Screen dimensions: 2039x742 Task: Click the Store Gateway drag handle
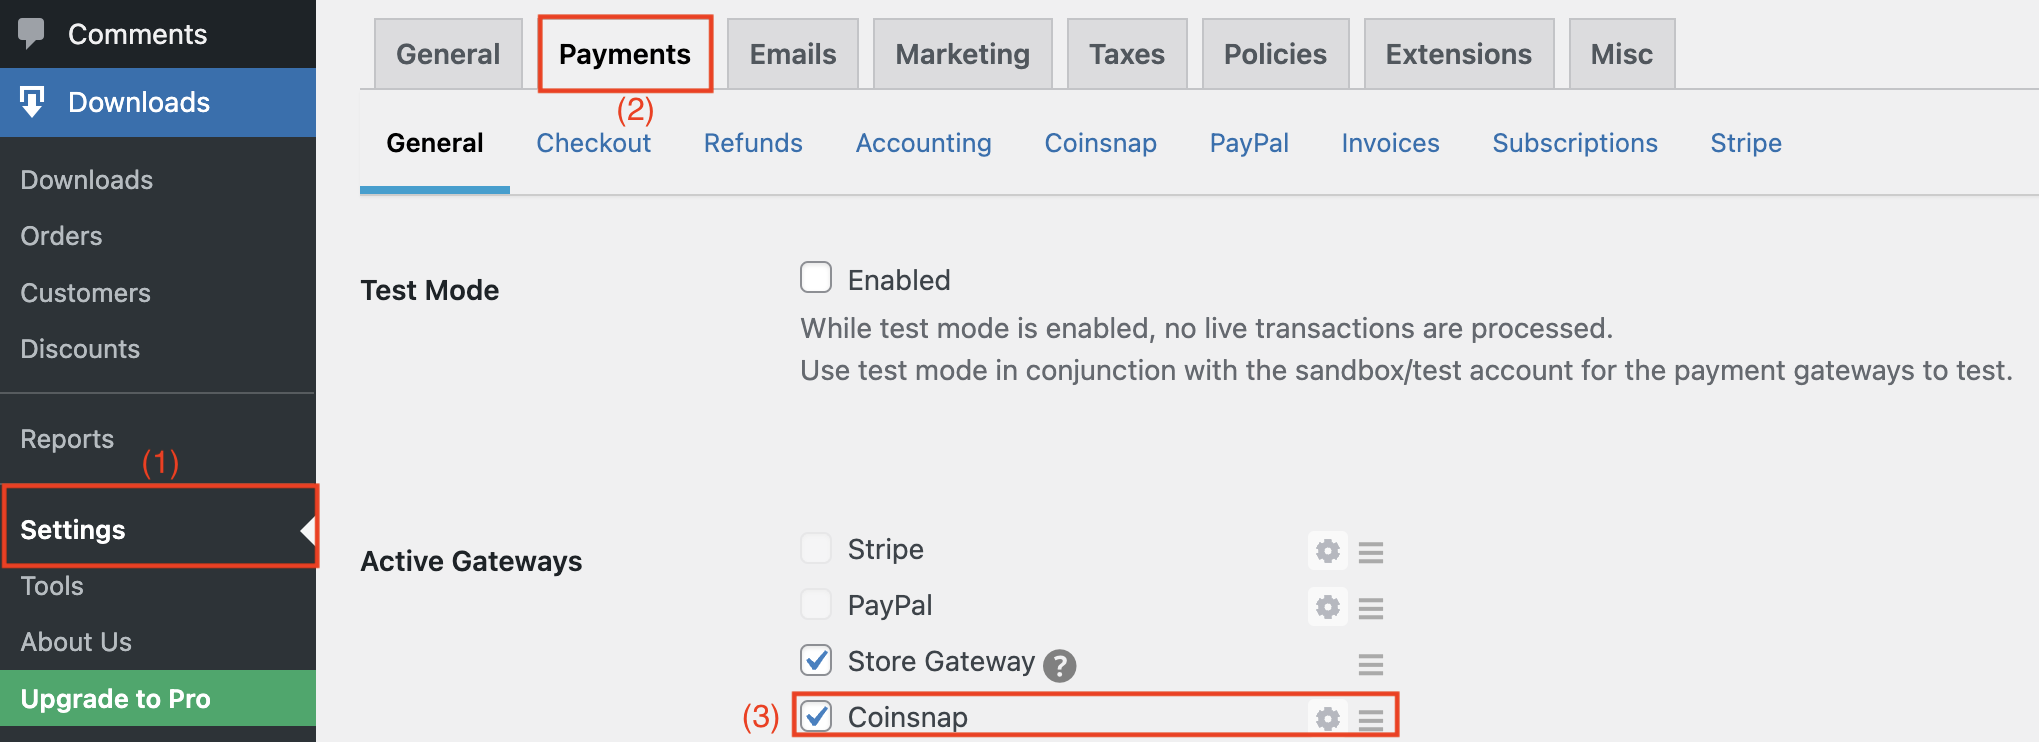[1371, 664]
